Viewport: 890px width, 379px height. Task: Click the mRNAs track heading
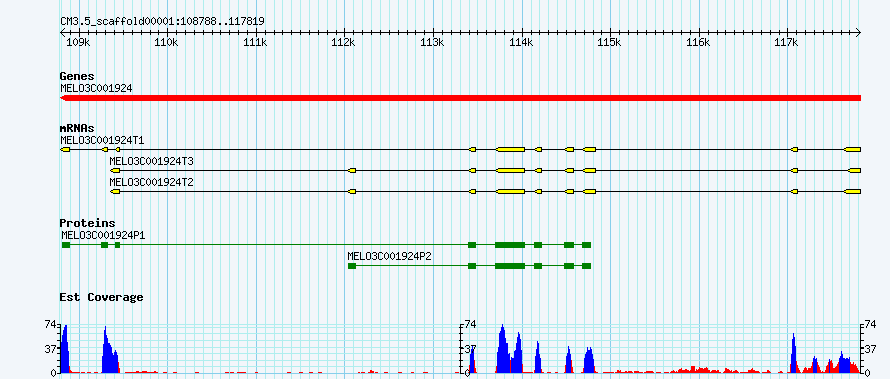pyautogui.click(x=77, y=128)
